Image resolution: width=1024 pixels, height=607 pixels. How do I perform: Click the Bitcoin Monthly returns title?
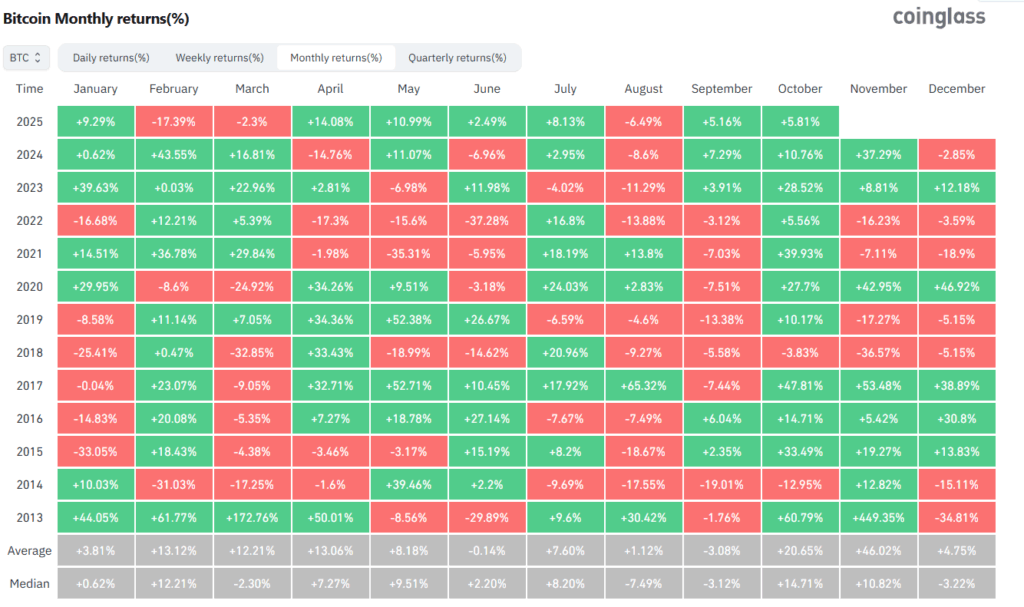point(97,18)
